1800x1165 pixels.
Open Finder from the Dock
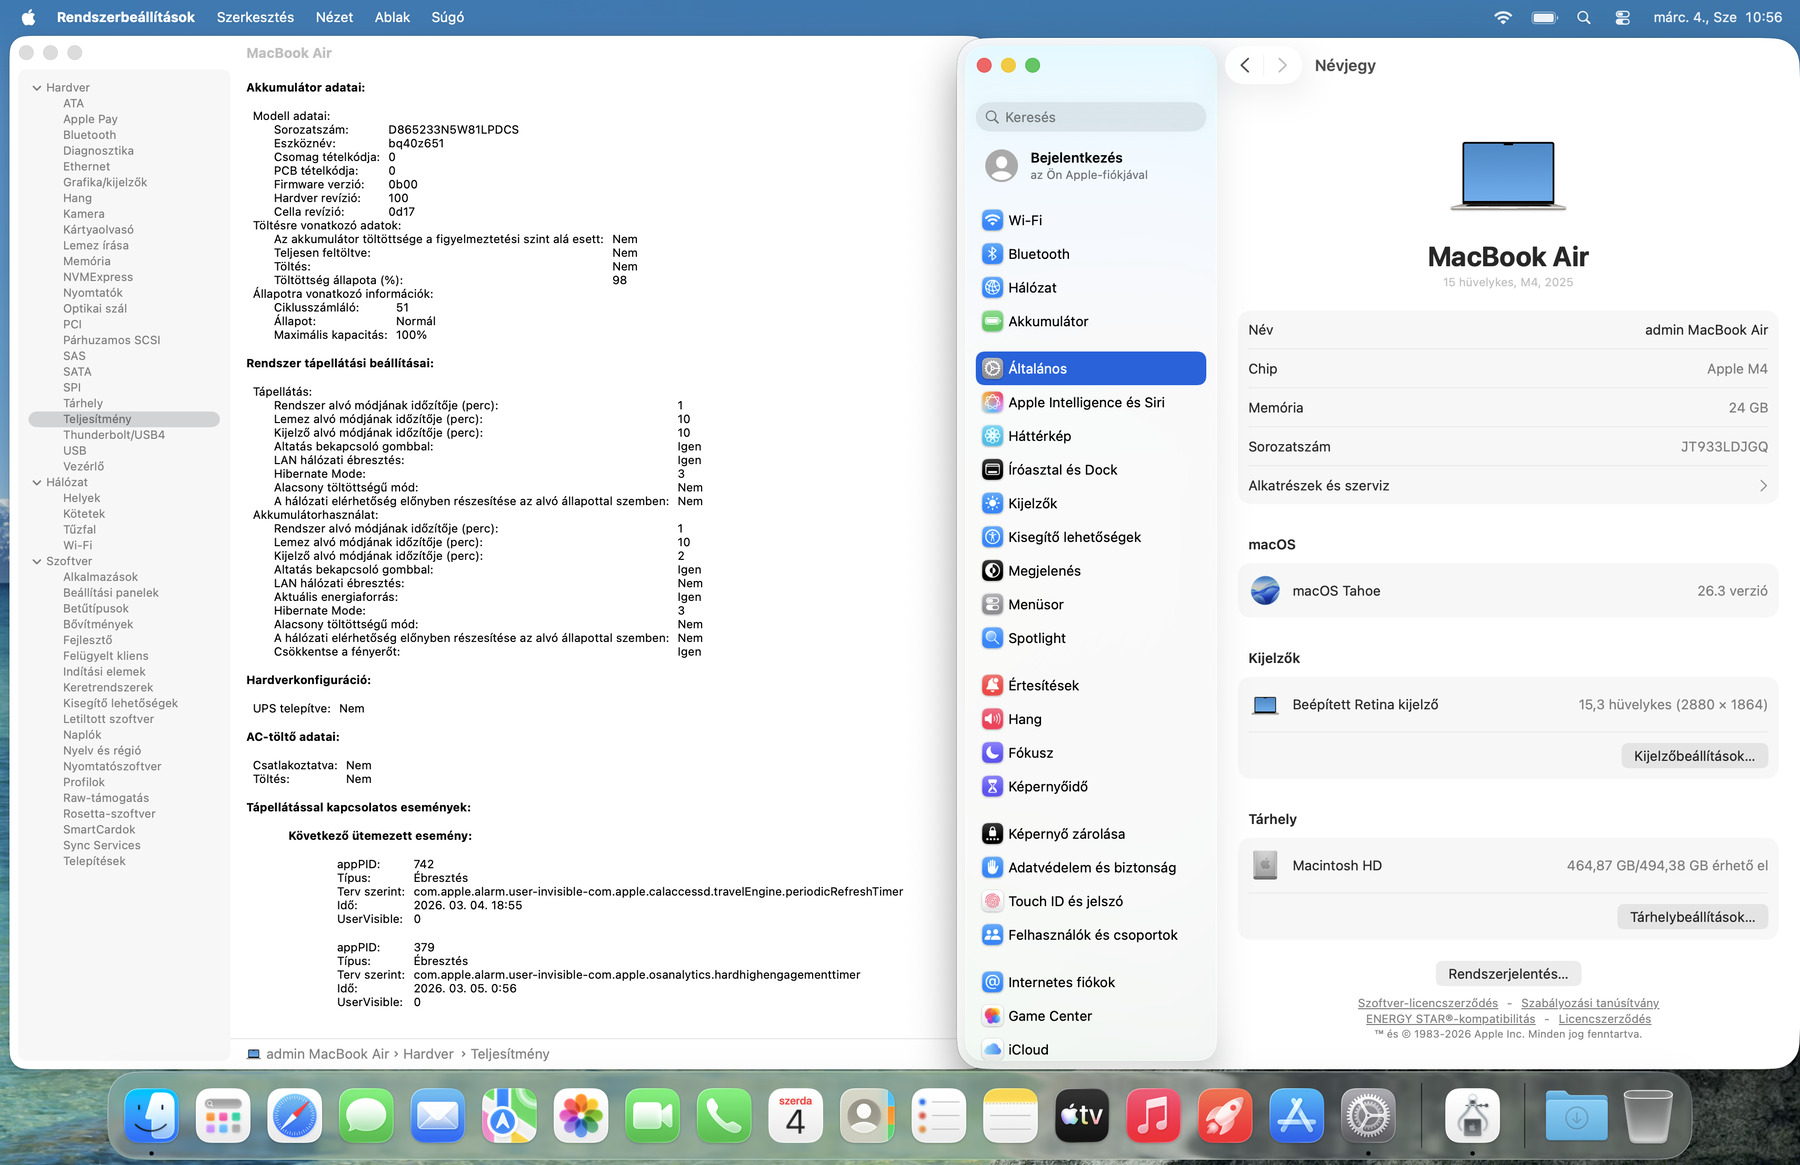152,1116
